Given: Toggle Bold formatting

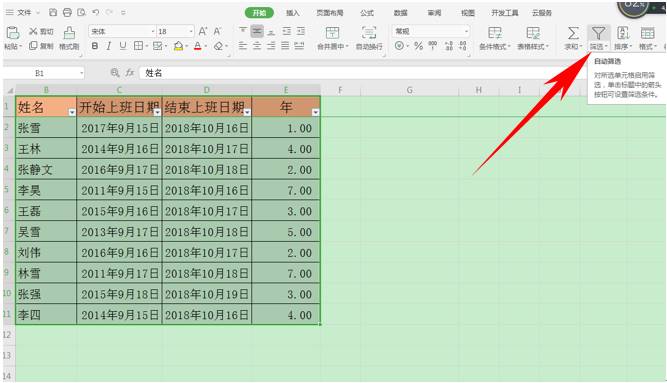Looking at the screenshot, I should [x=95, y=46].
